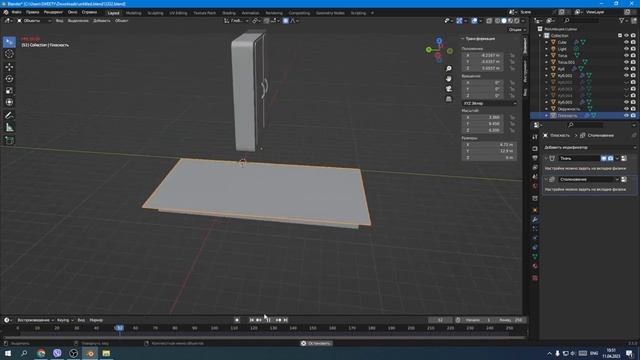Image resolution: width=640 pixels, height=360 pixels.
Task: Open the Modifier wrench properties tab
Action: coord(535,220)
